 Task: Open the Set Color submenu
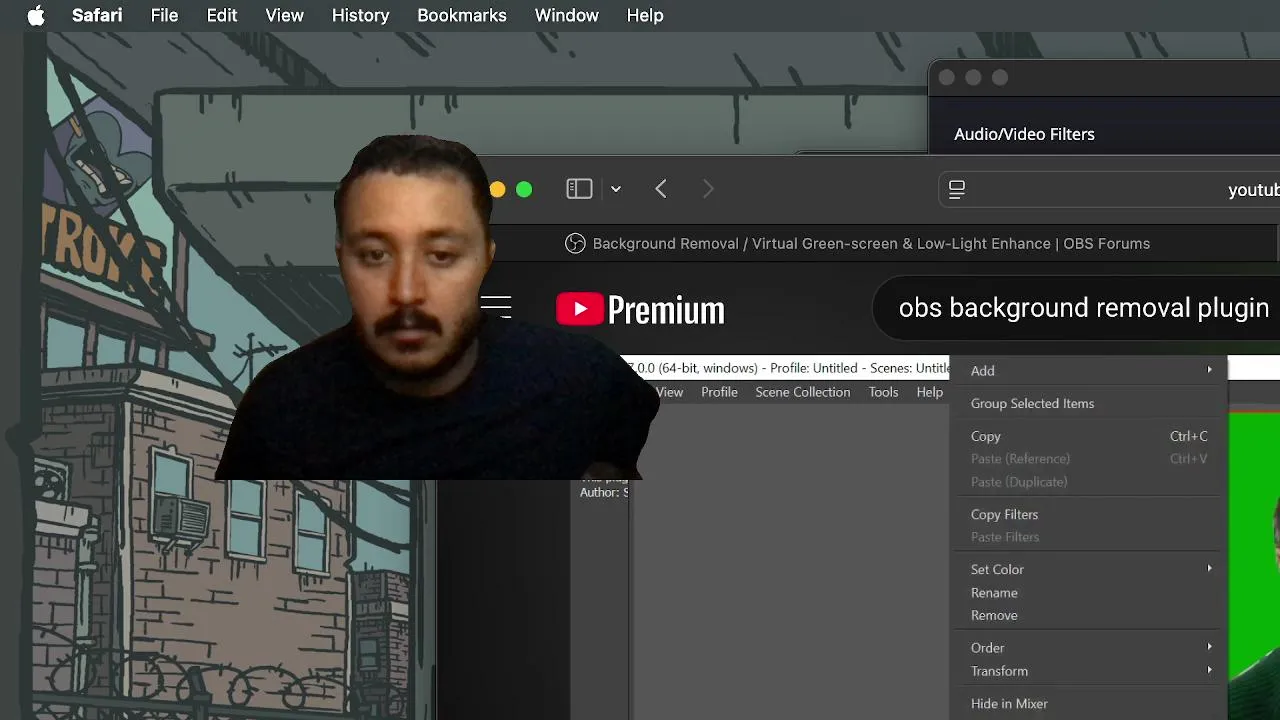tap(1088, 569)
